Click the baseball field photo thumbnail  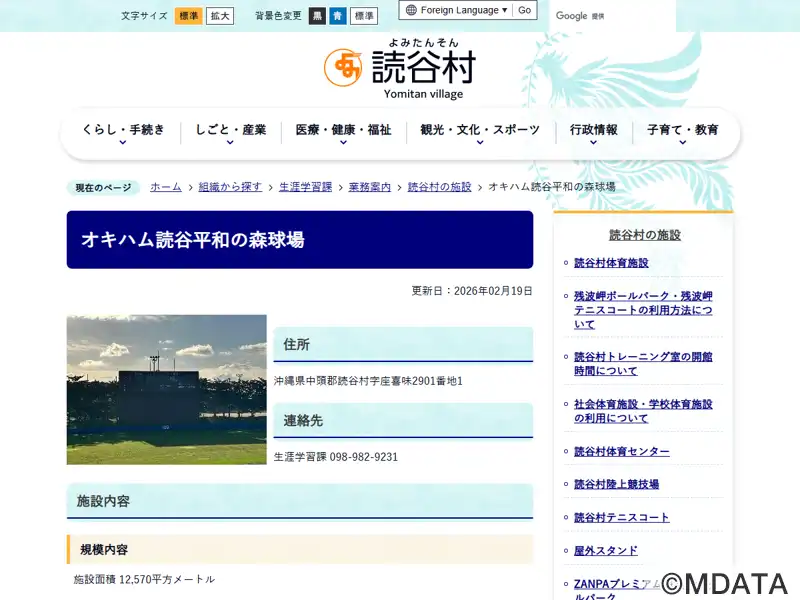(x=167, y=389)
